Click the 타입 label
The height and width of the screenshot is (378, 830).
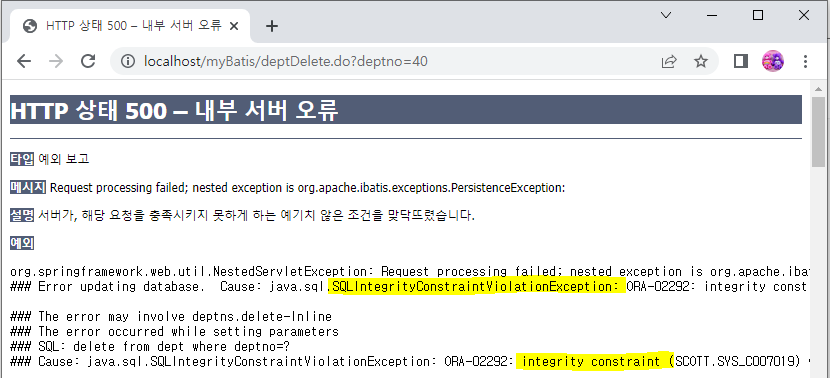pos(22,158)
